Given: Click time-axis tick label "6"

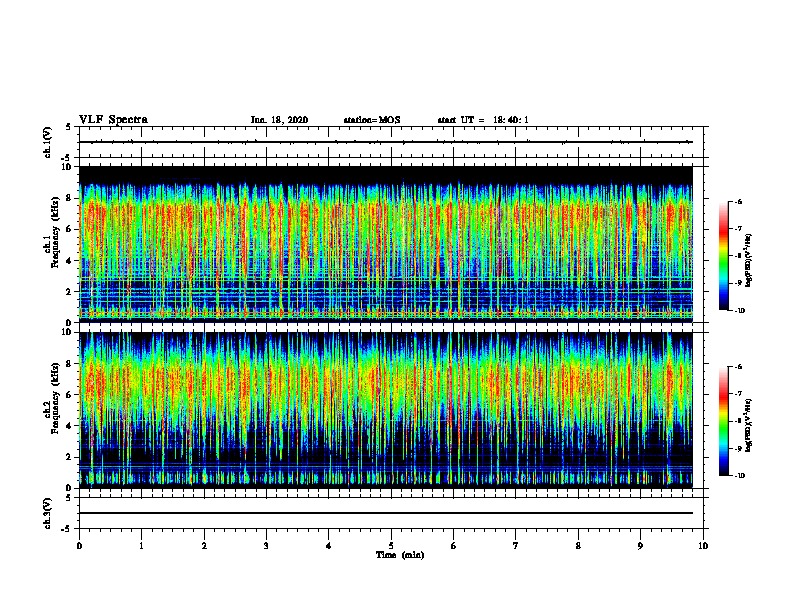Looking at the screenshot, I should pos(454,546).
